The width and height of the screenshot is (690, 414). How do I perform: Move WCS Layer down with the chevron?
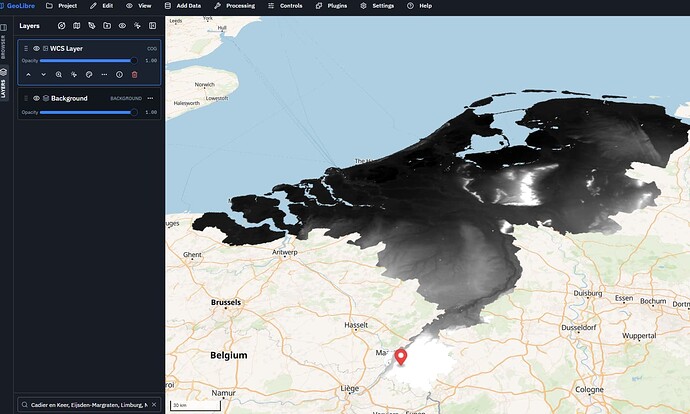click(x=44, y=75)
